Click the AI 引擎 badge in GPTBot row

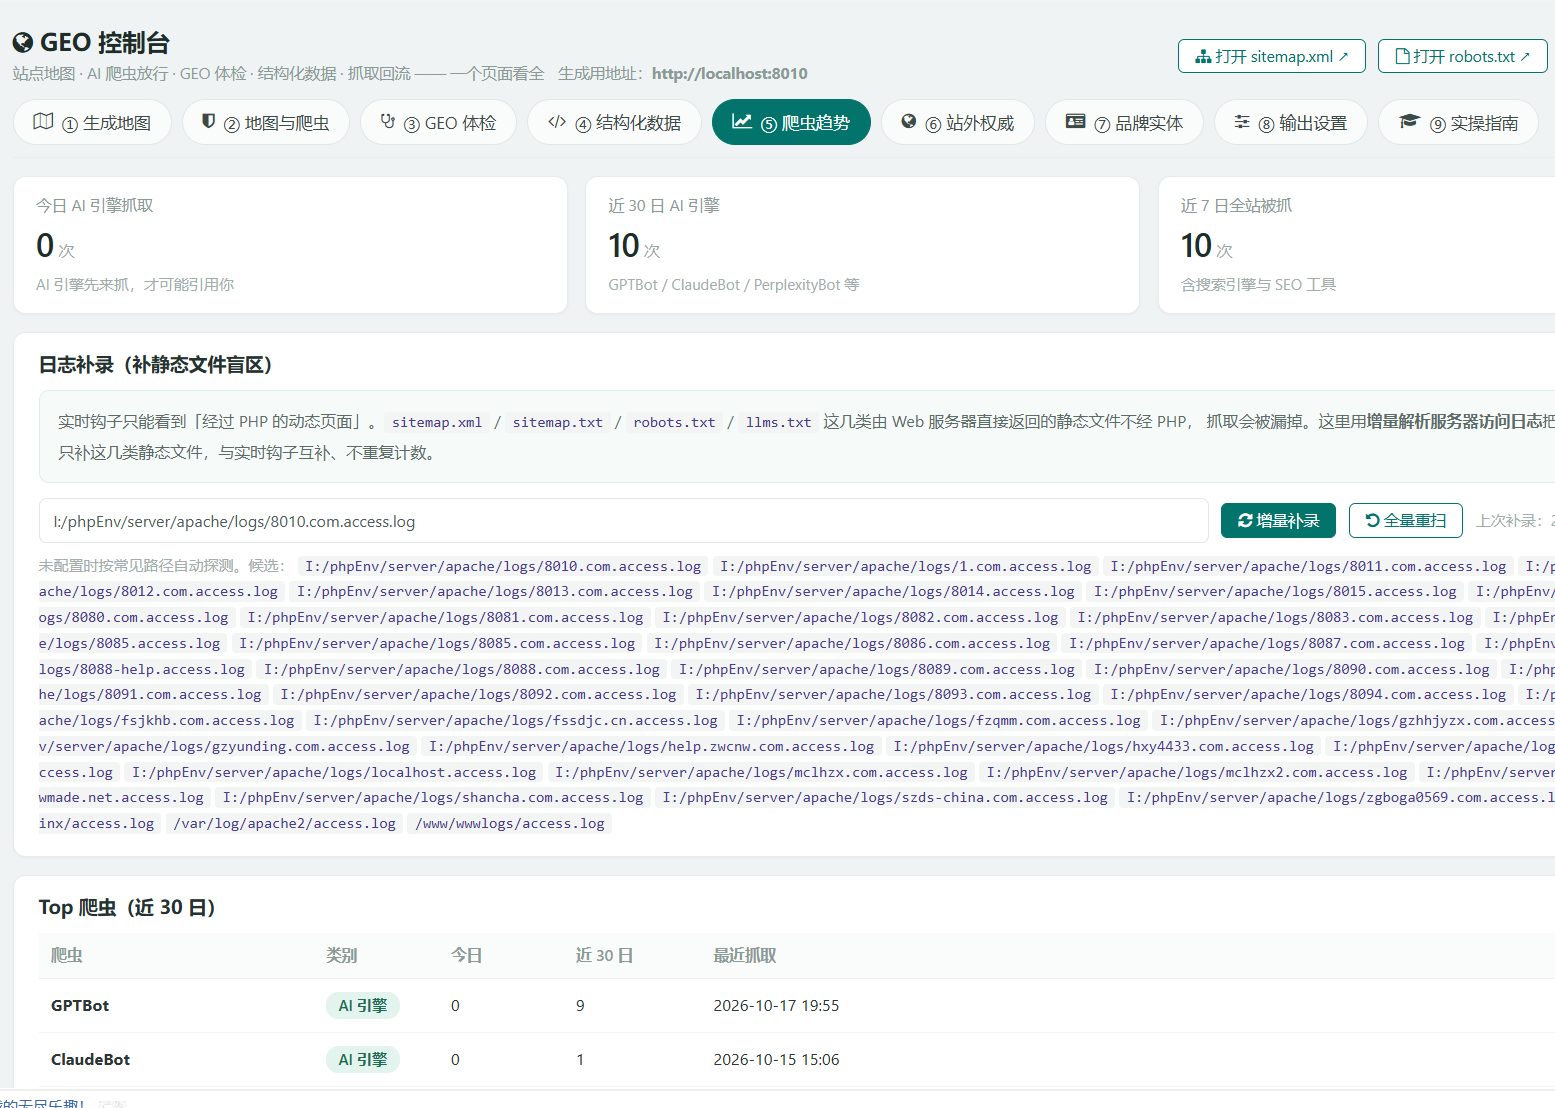click(x=362, y=1006)
